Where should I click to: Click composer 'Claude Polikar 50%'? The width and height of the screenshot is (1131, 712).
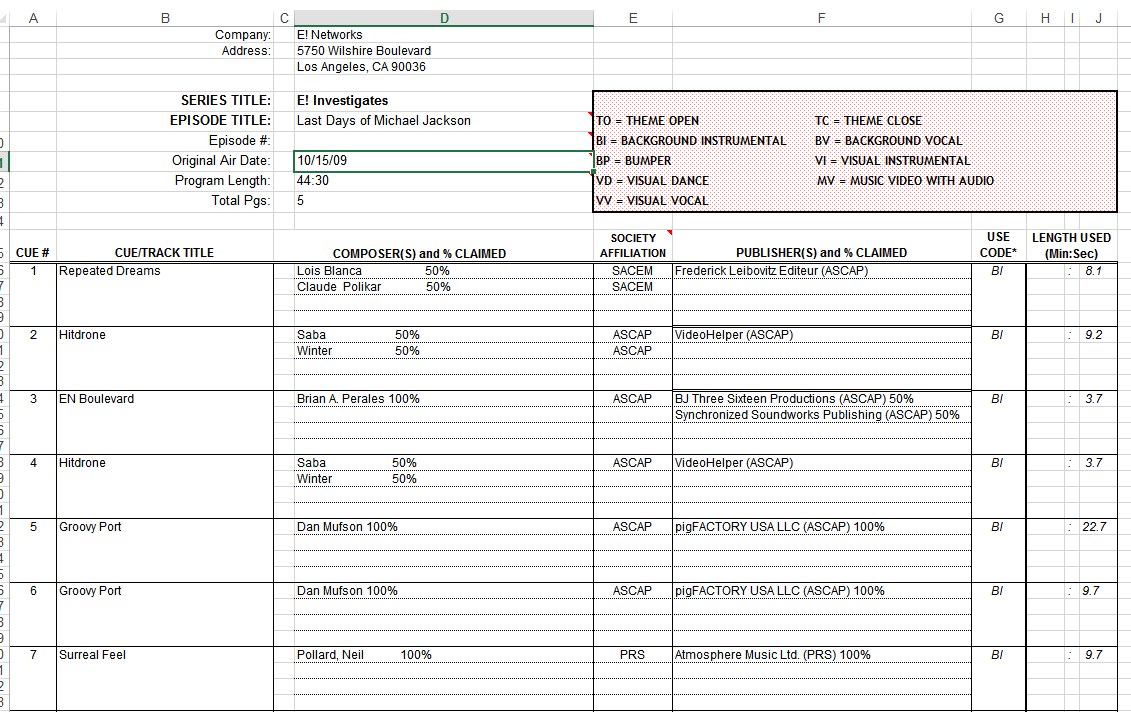pos(374,286)
